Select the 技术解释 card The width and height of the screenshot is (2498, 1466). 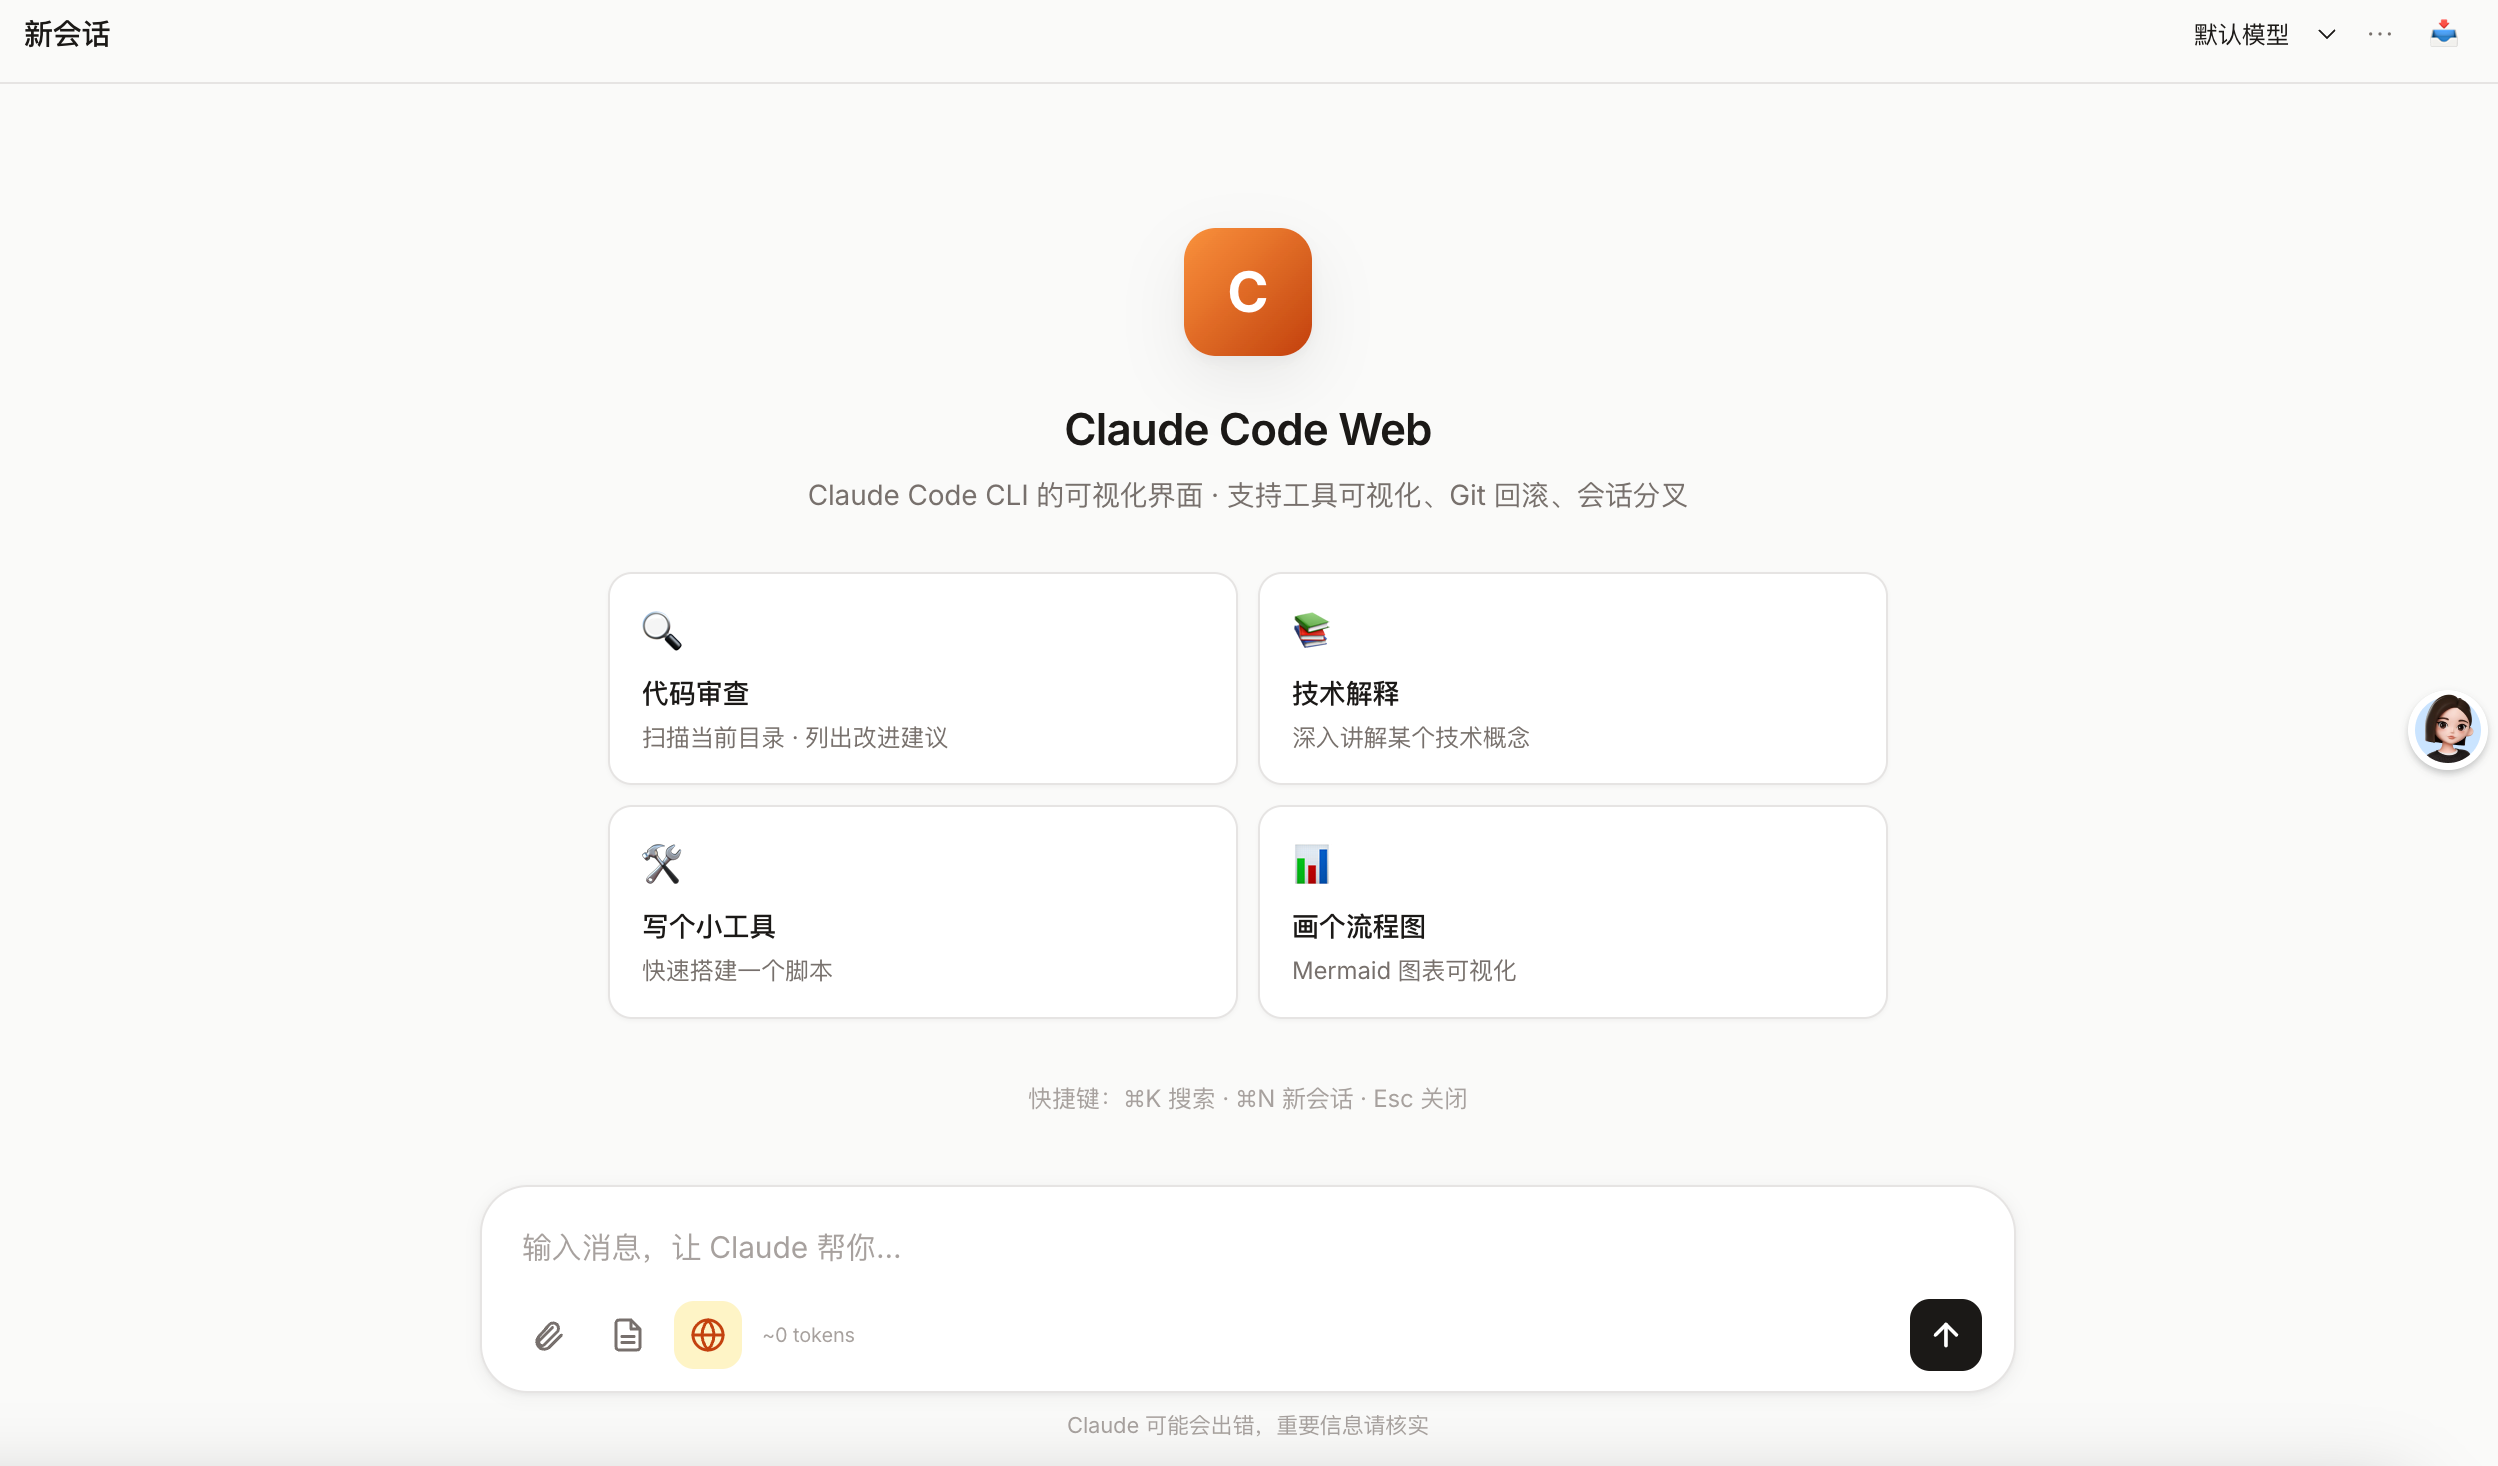pos(1572,678)
